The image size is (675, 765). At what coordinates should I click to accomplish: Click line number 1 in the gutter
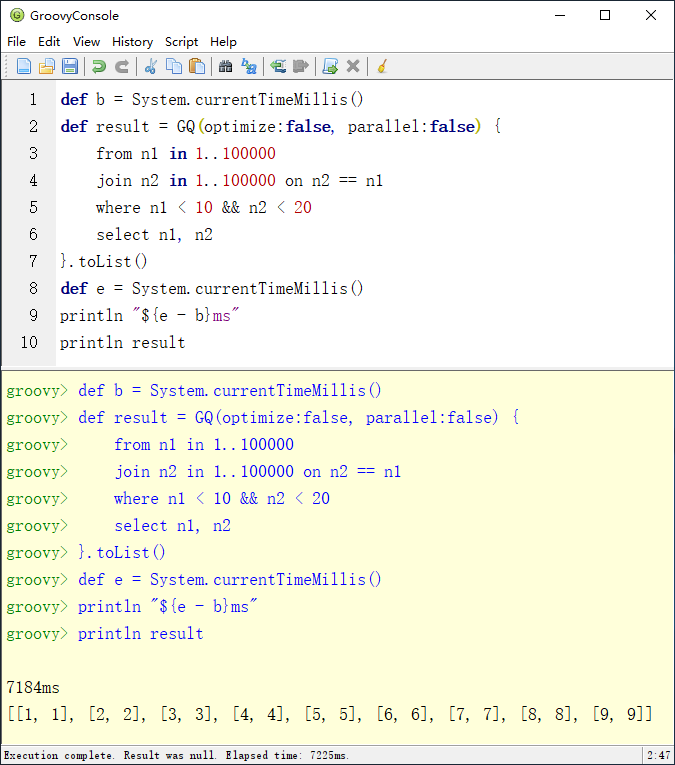[x=33, y=100]
